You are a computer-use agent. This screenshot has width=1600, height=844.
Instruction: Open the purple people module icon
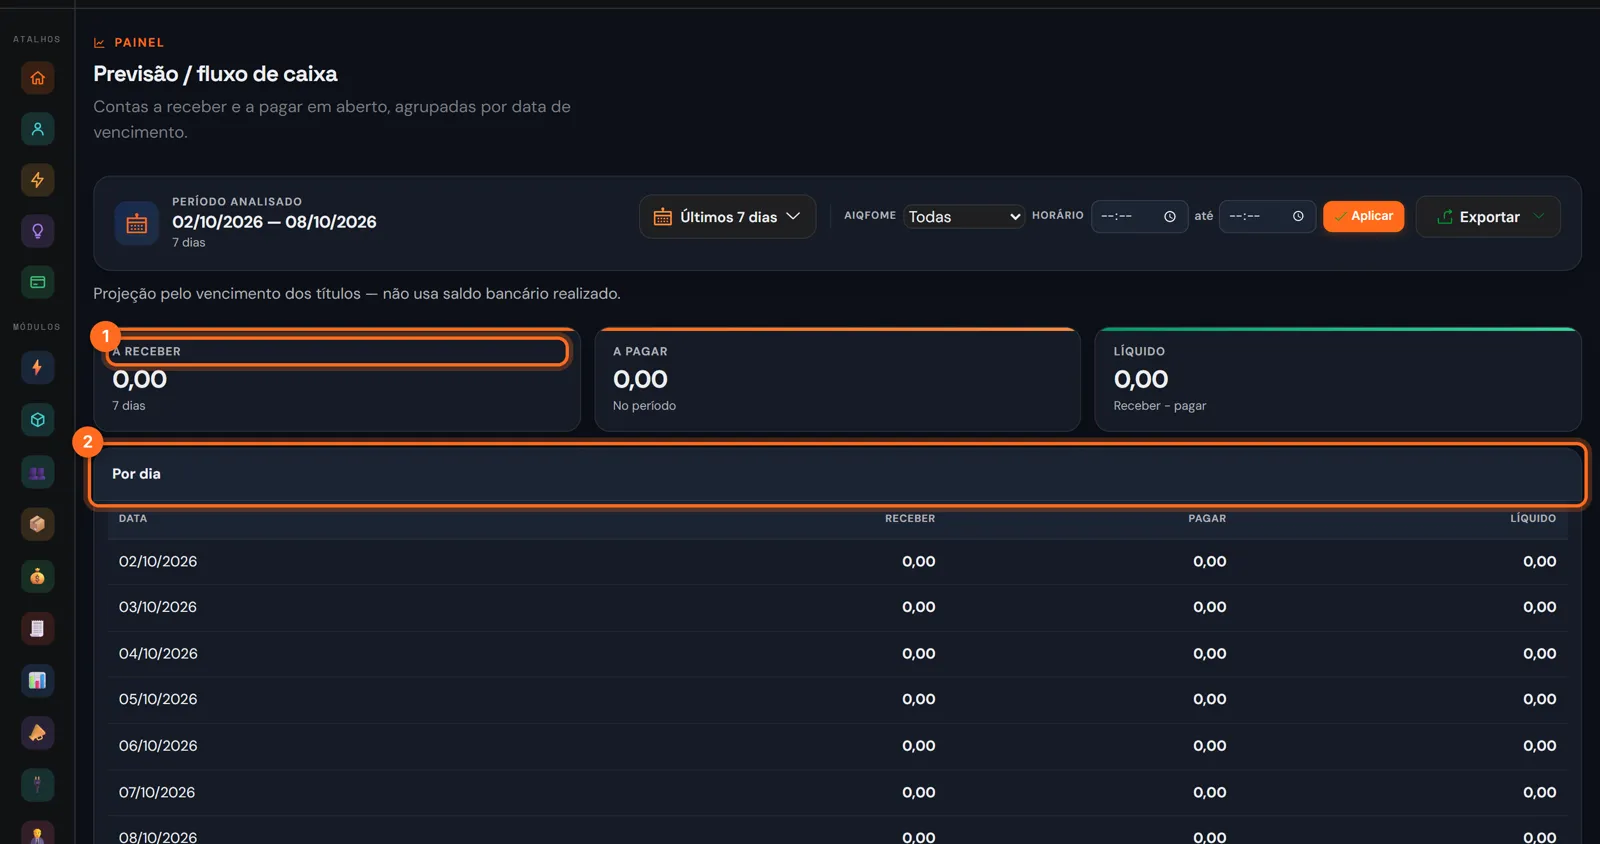click(x=38, y=472)
